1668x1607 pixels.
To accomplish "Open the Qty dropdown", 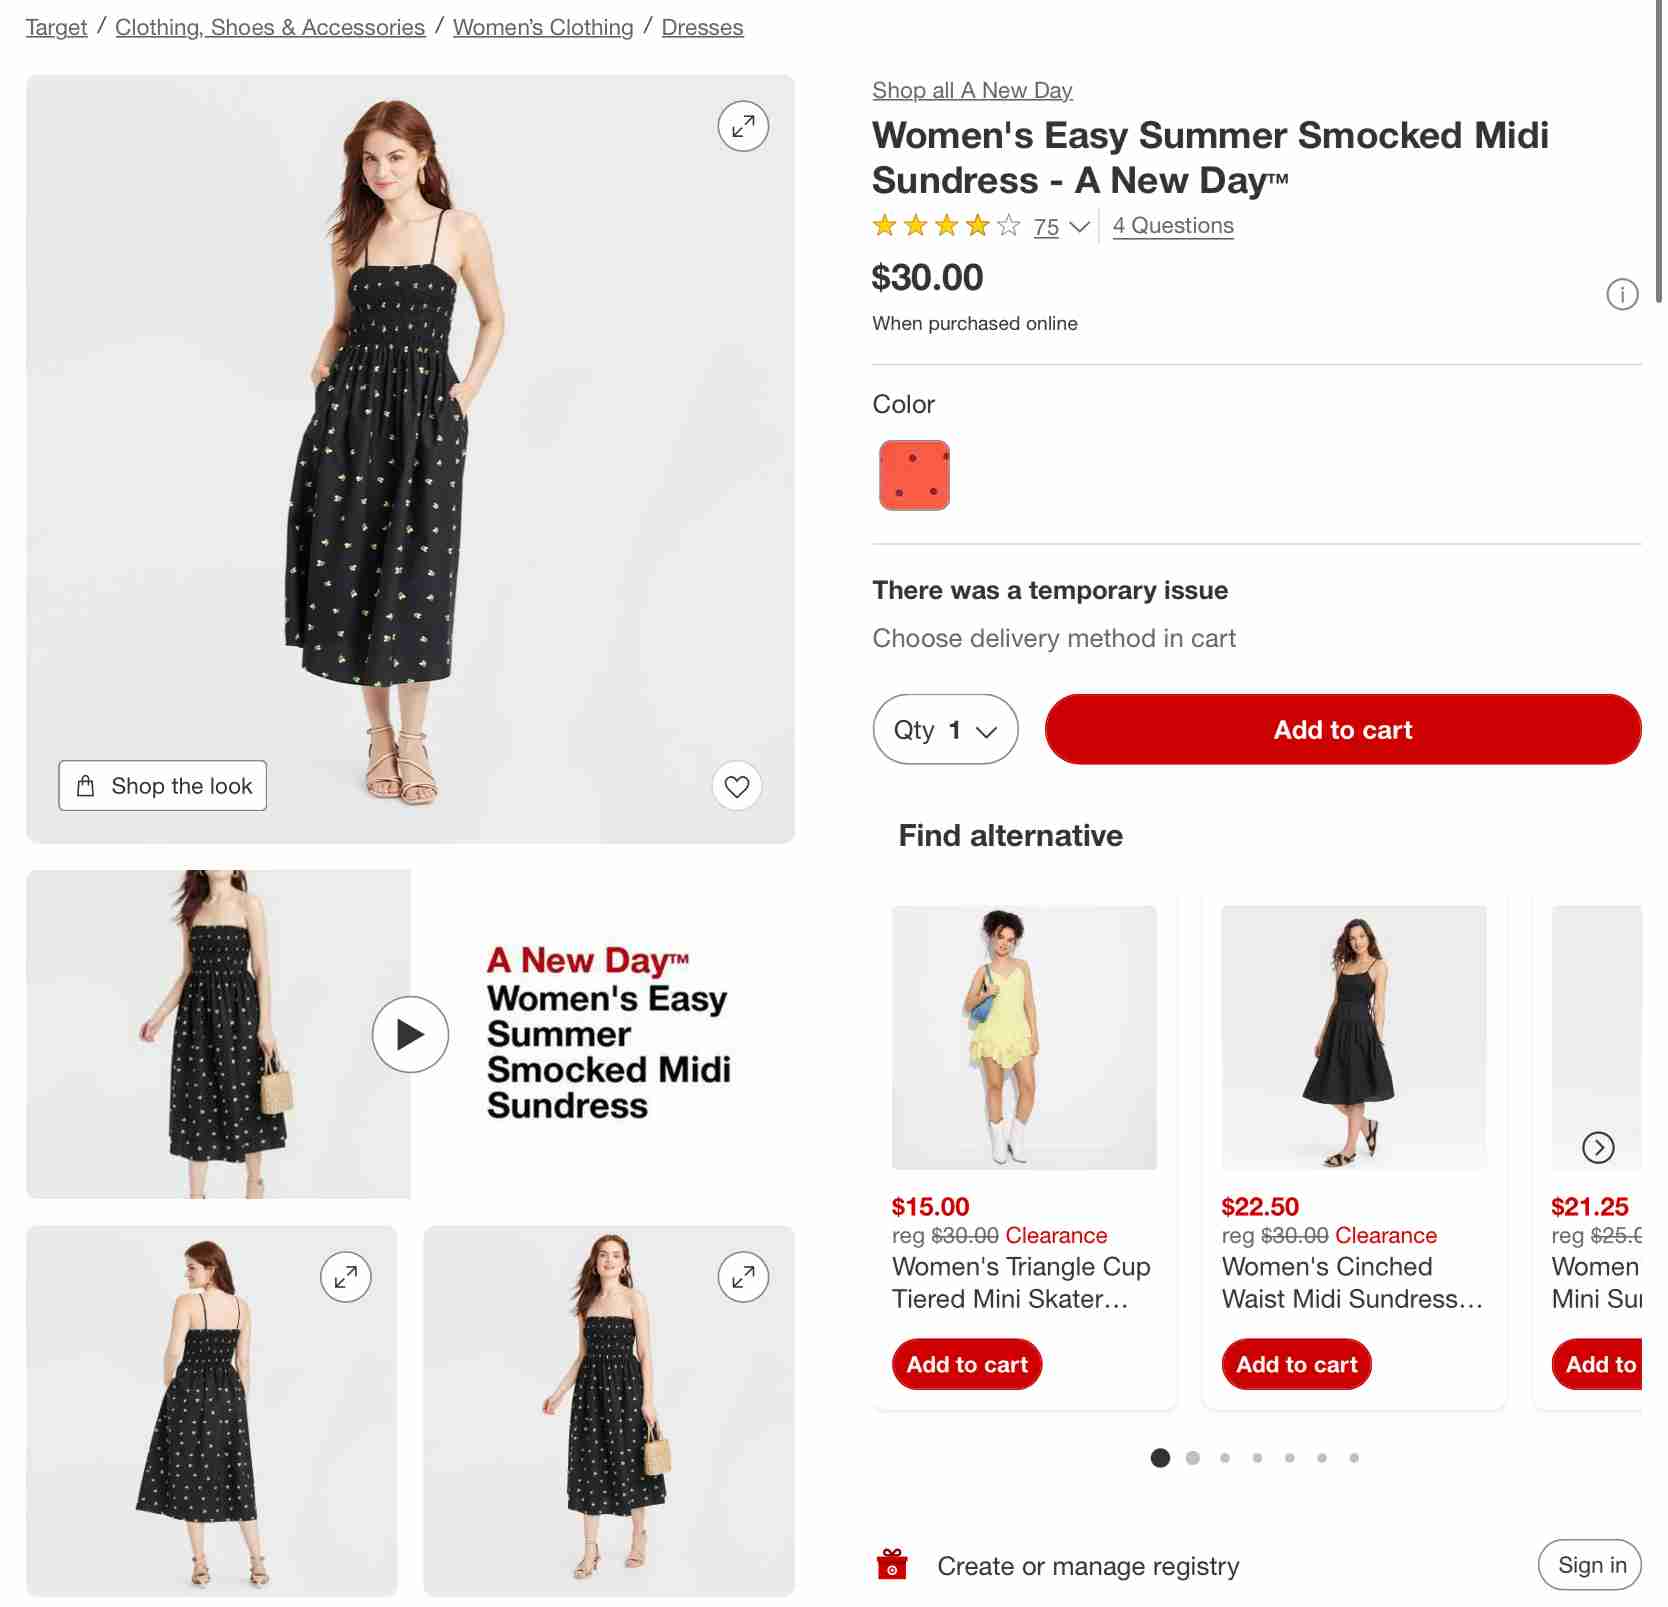I will [945, 730].
